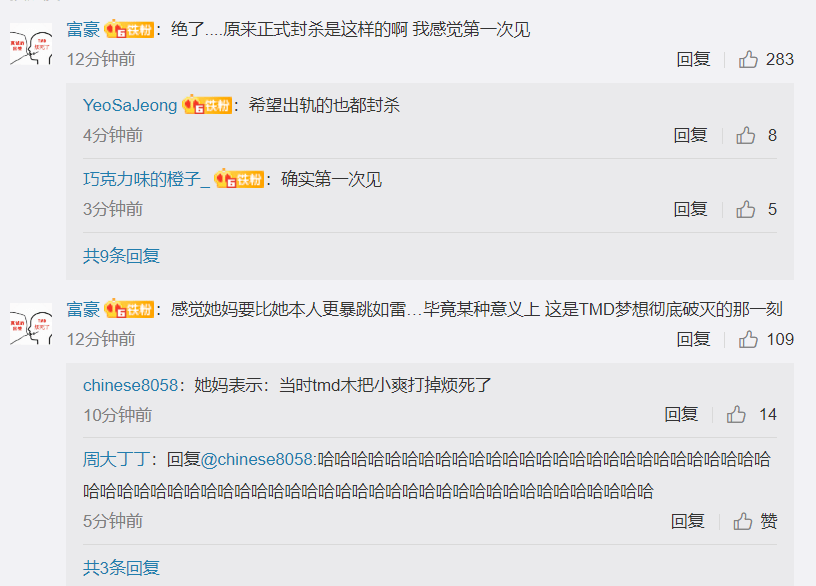Like the comment with 283 likes
816x586 pixels.
[x=748, y=59]
